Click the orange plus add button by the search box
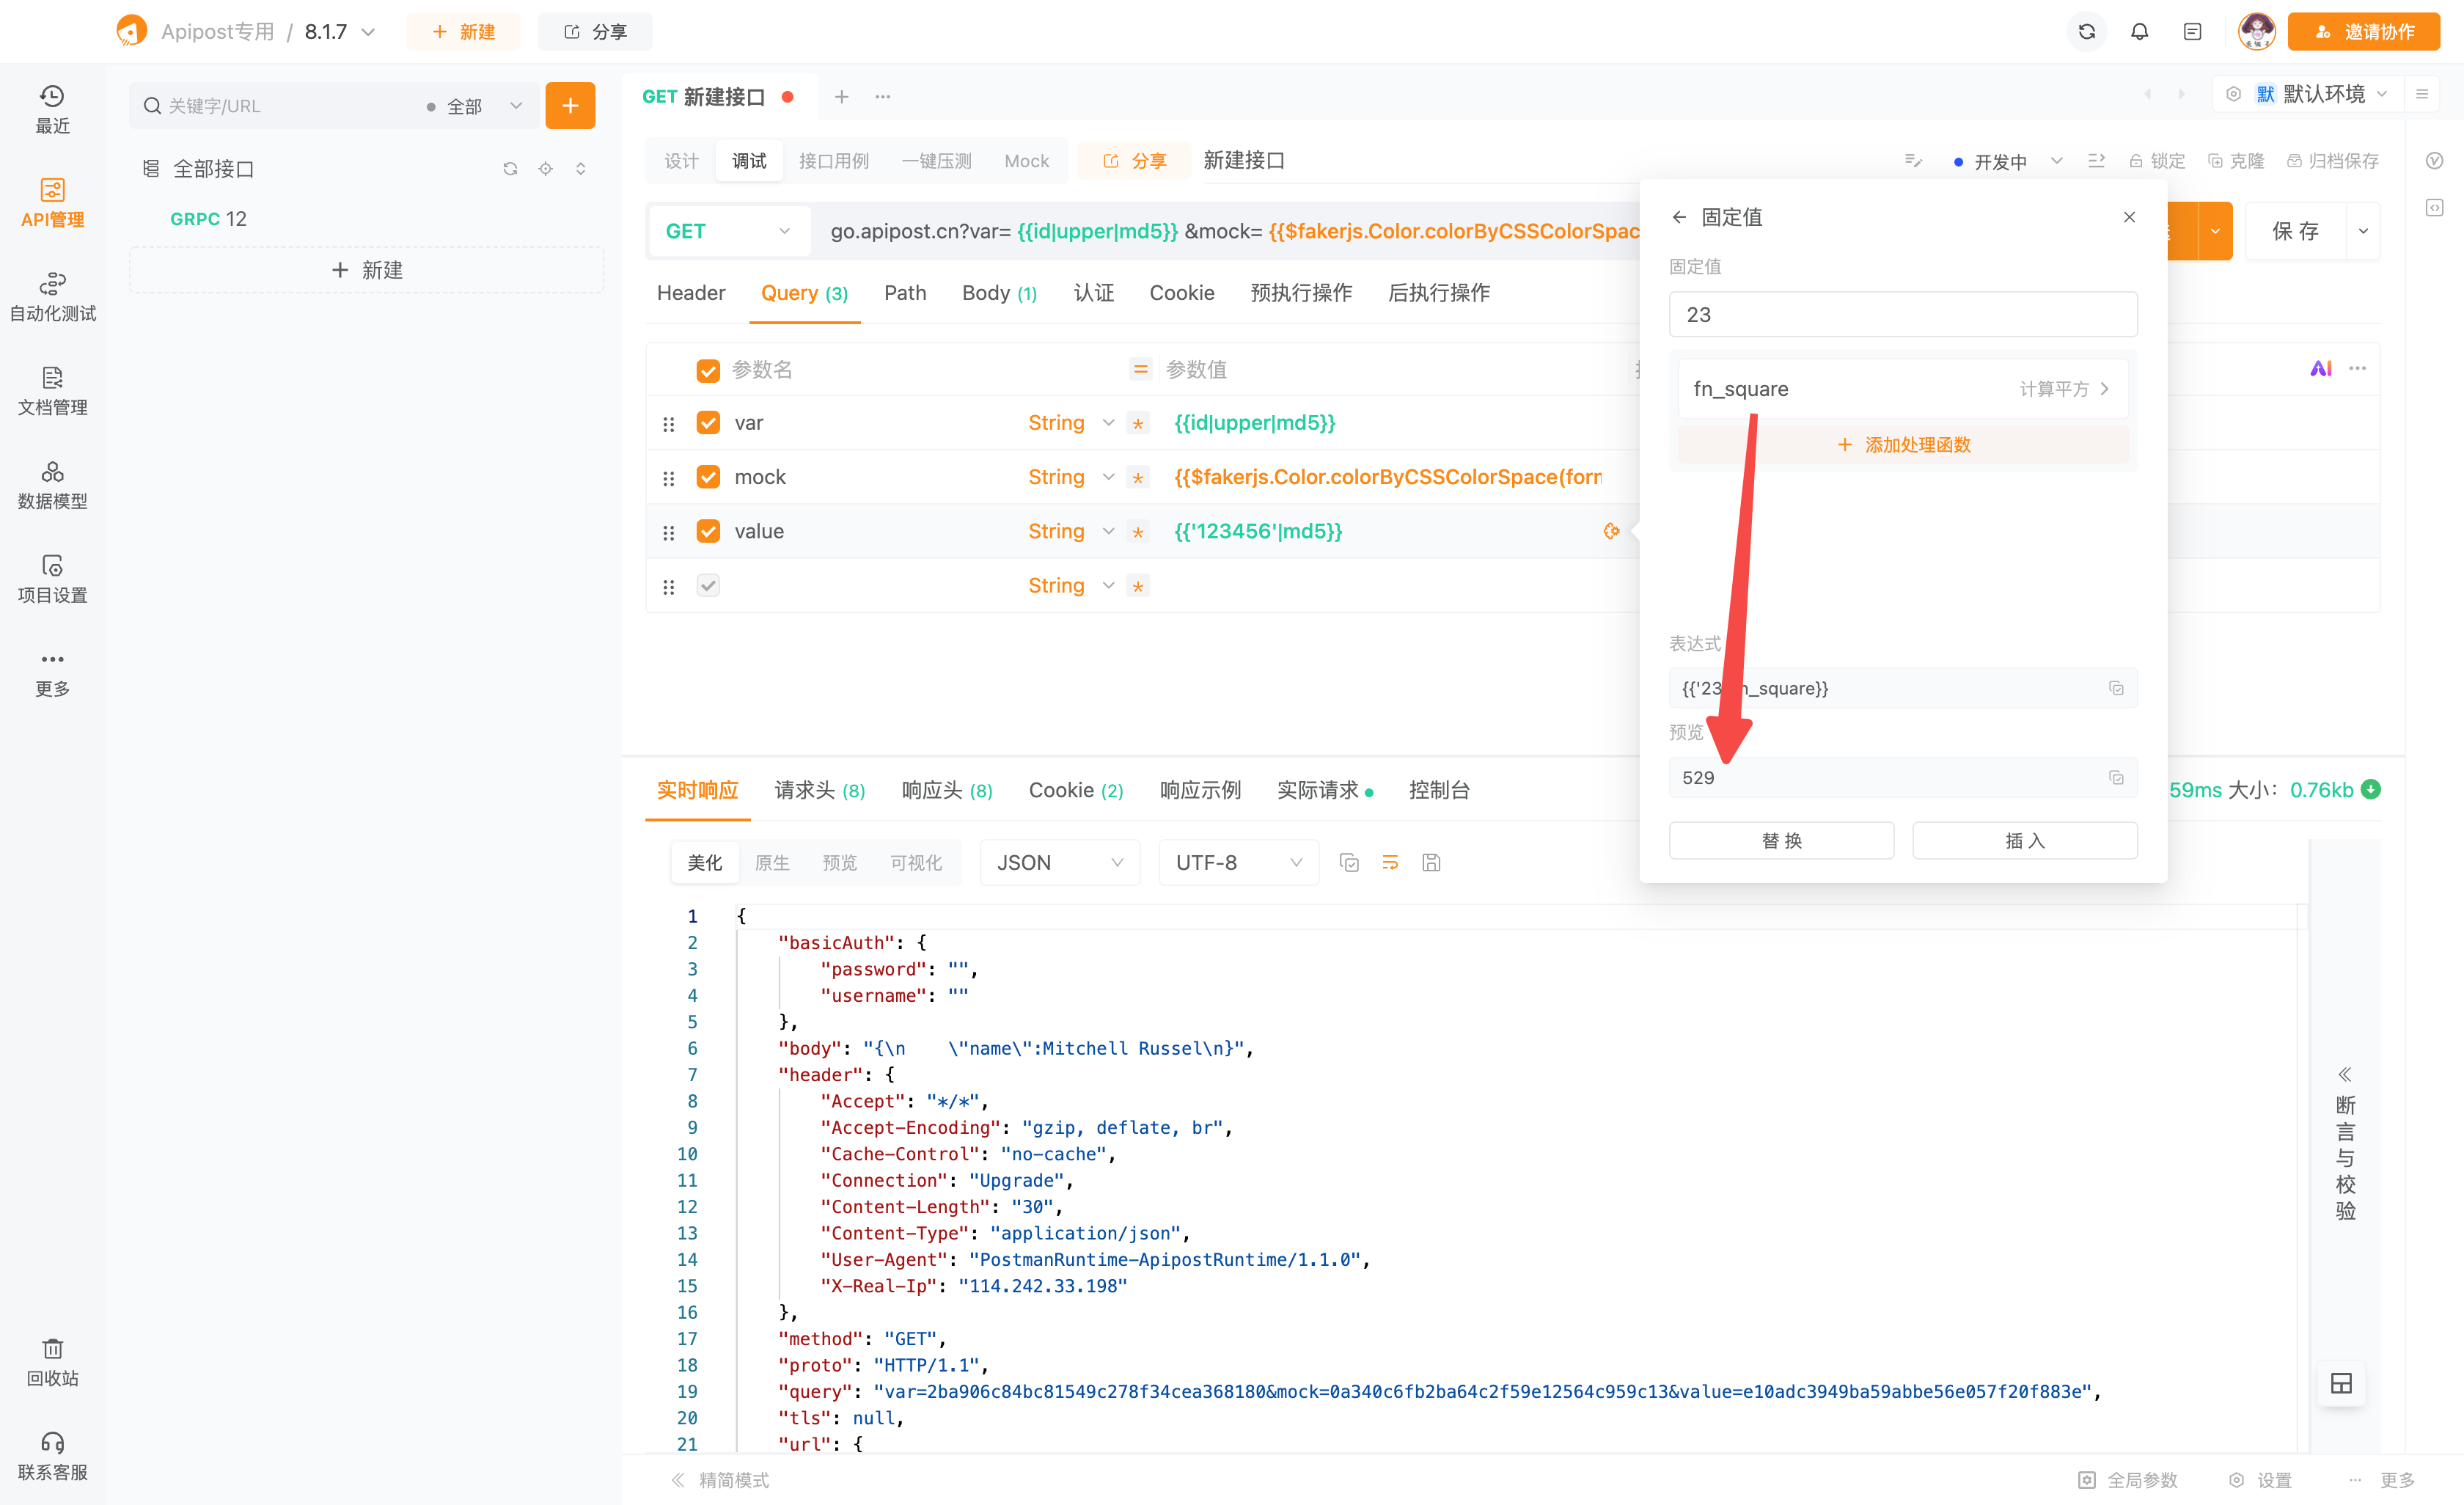Image resolution: width=2464 pixels, height=1505 pixels. (x=570, y=105)
